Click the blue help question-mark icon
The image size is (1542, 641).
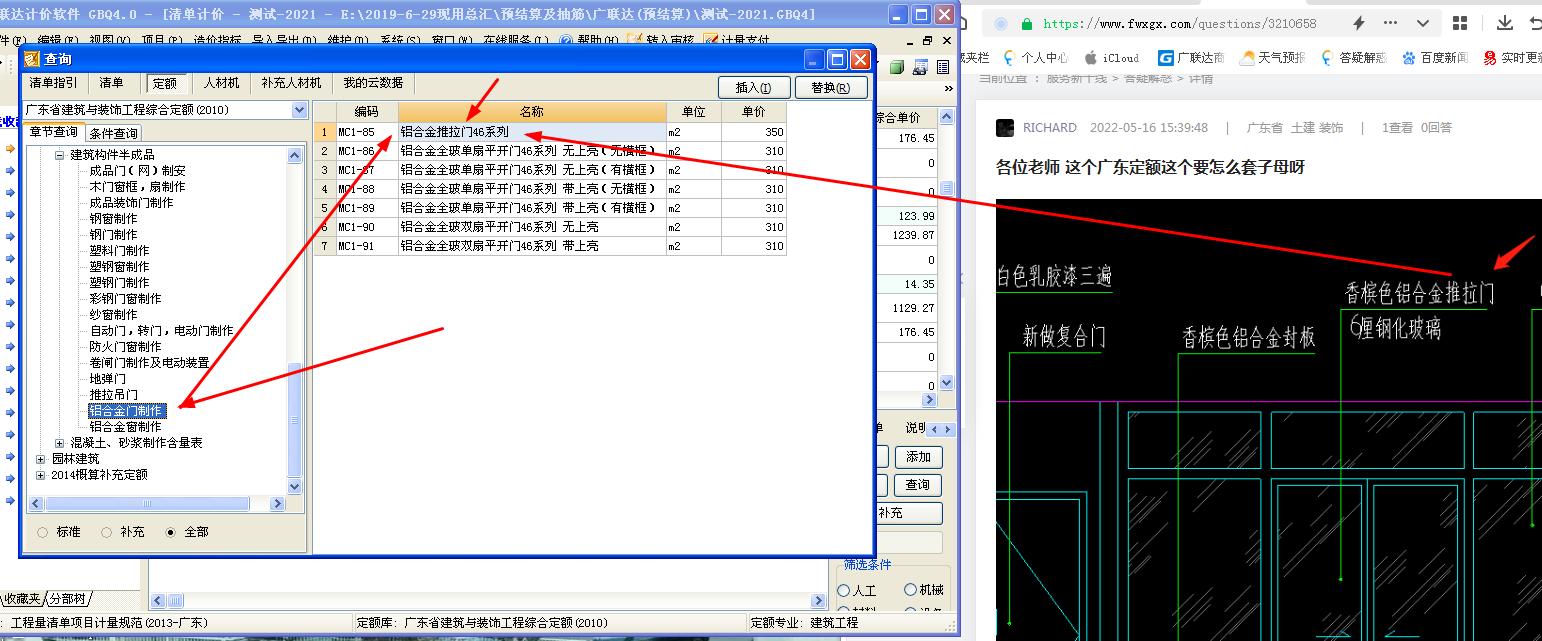coord(566,40)
